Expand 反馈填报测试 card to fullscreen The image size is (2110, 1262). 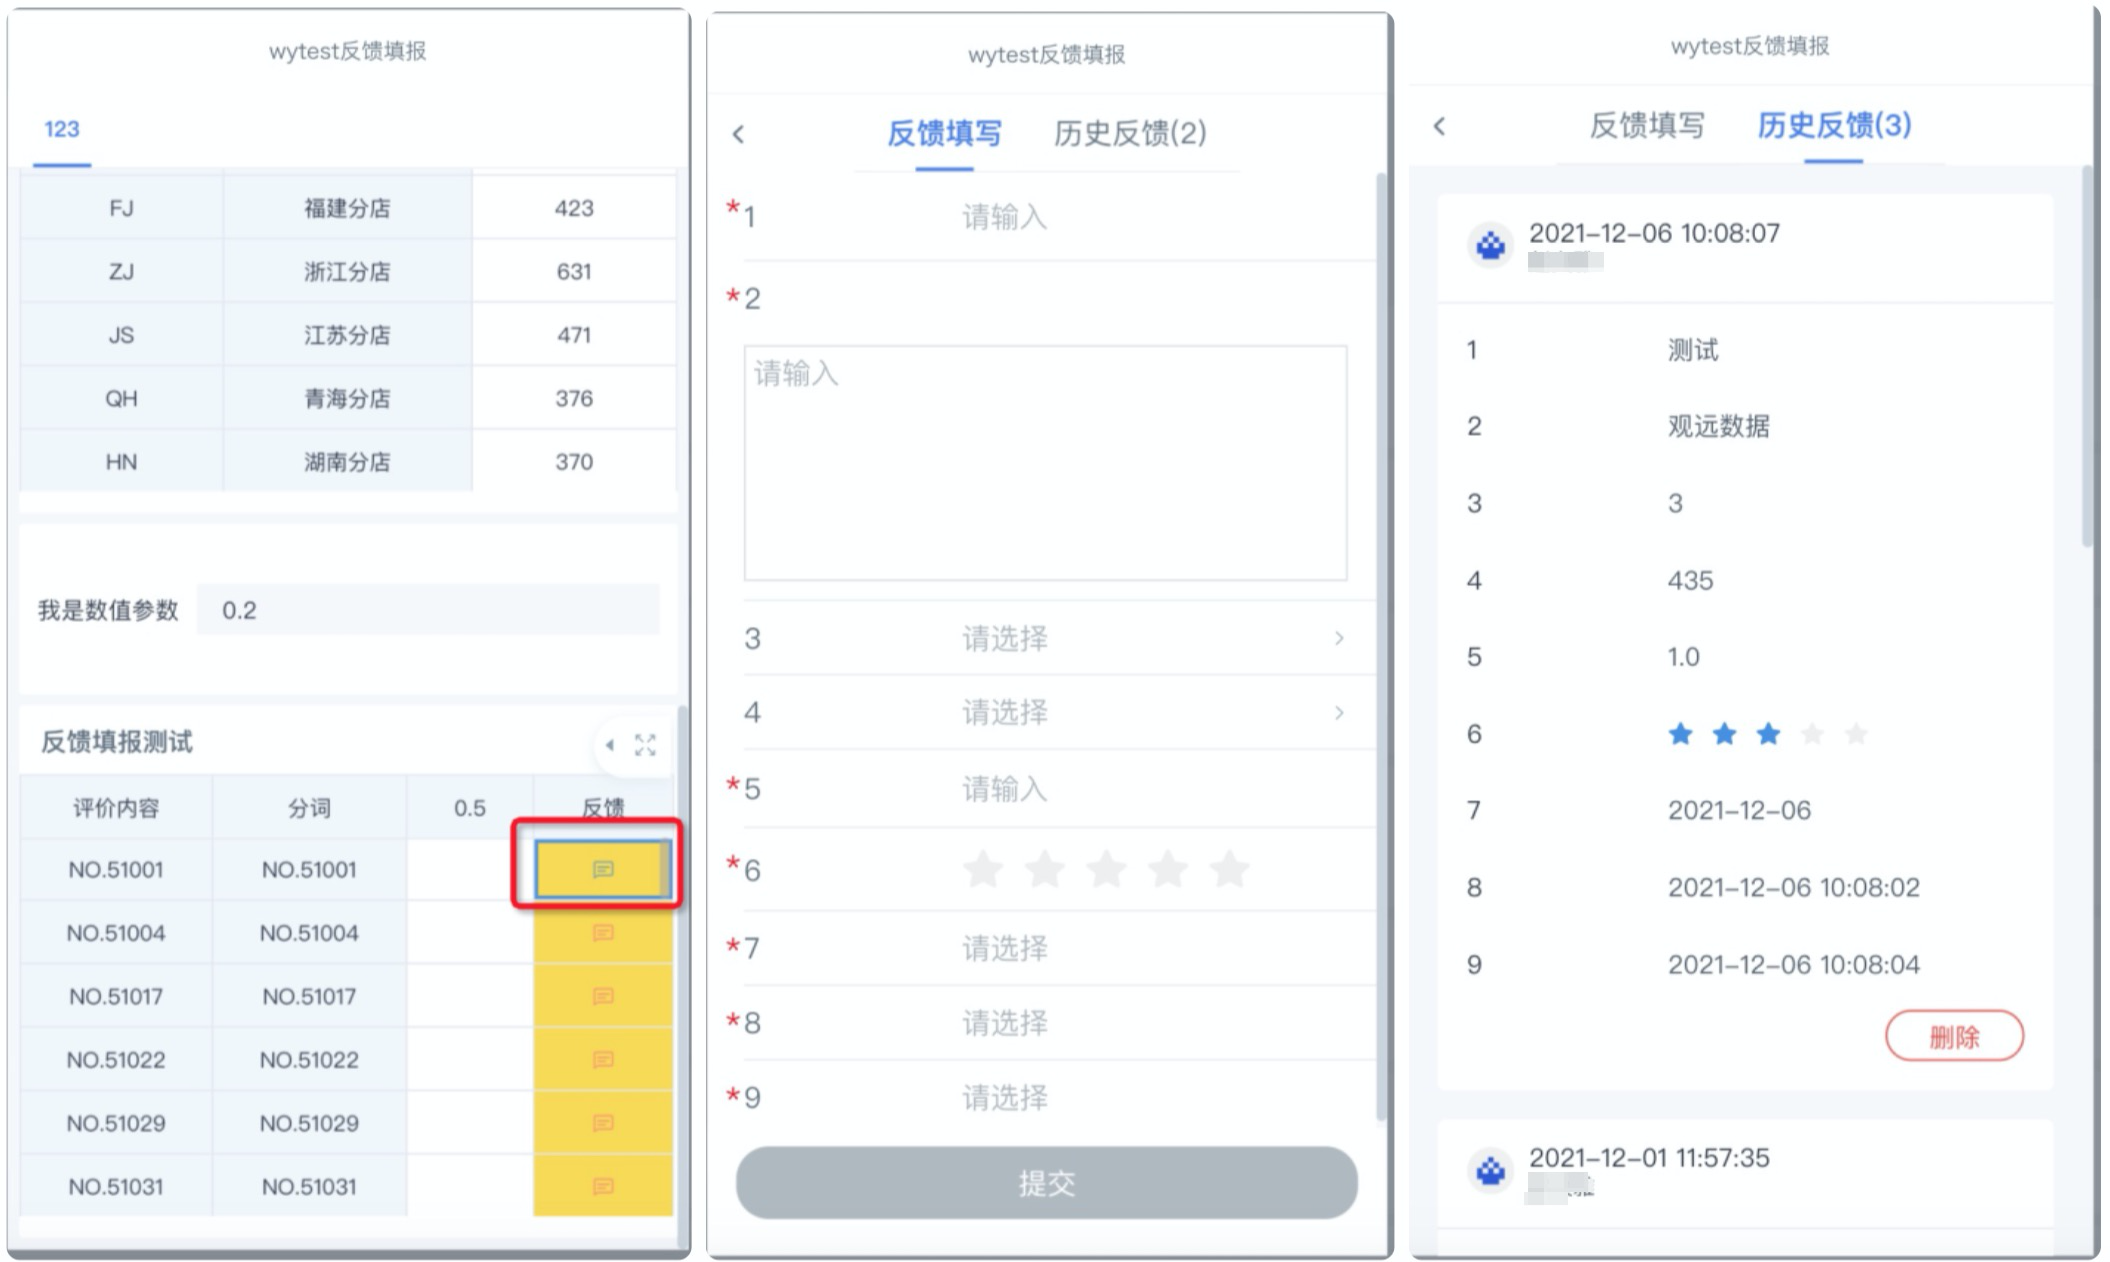coord(645,744)
